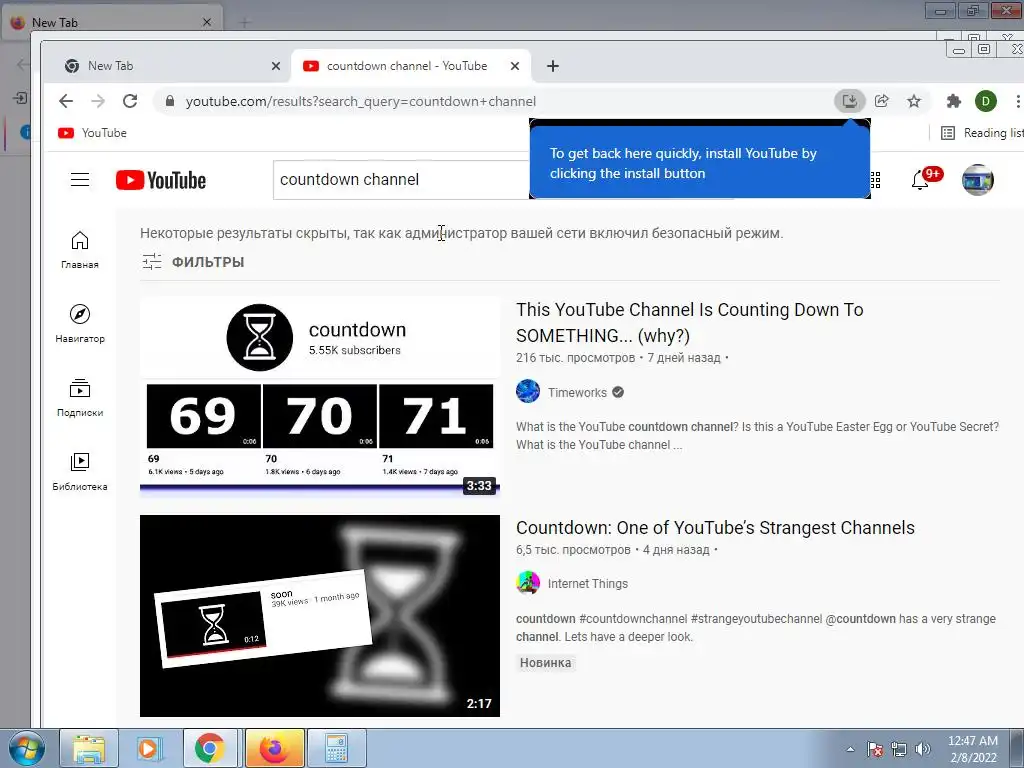Click the Windows Start button
The image size is (1024, 768).
tap(26, 748)
